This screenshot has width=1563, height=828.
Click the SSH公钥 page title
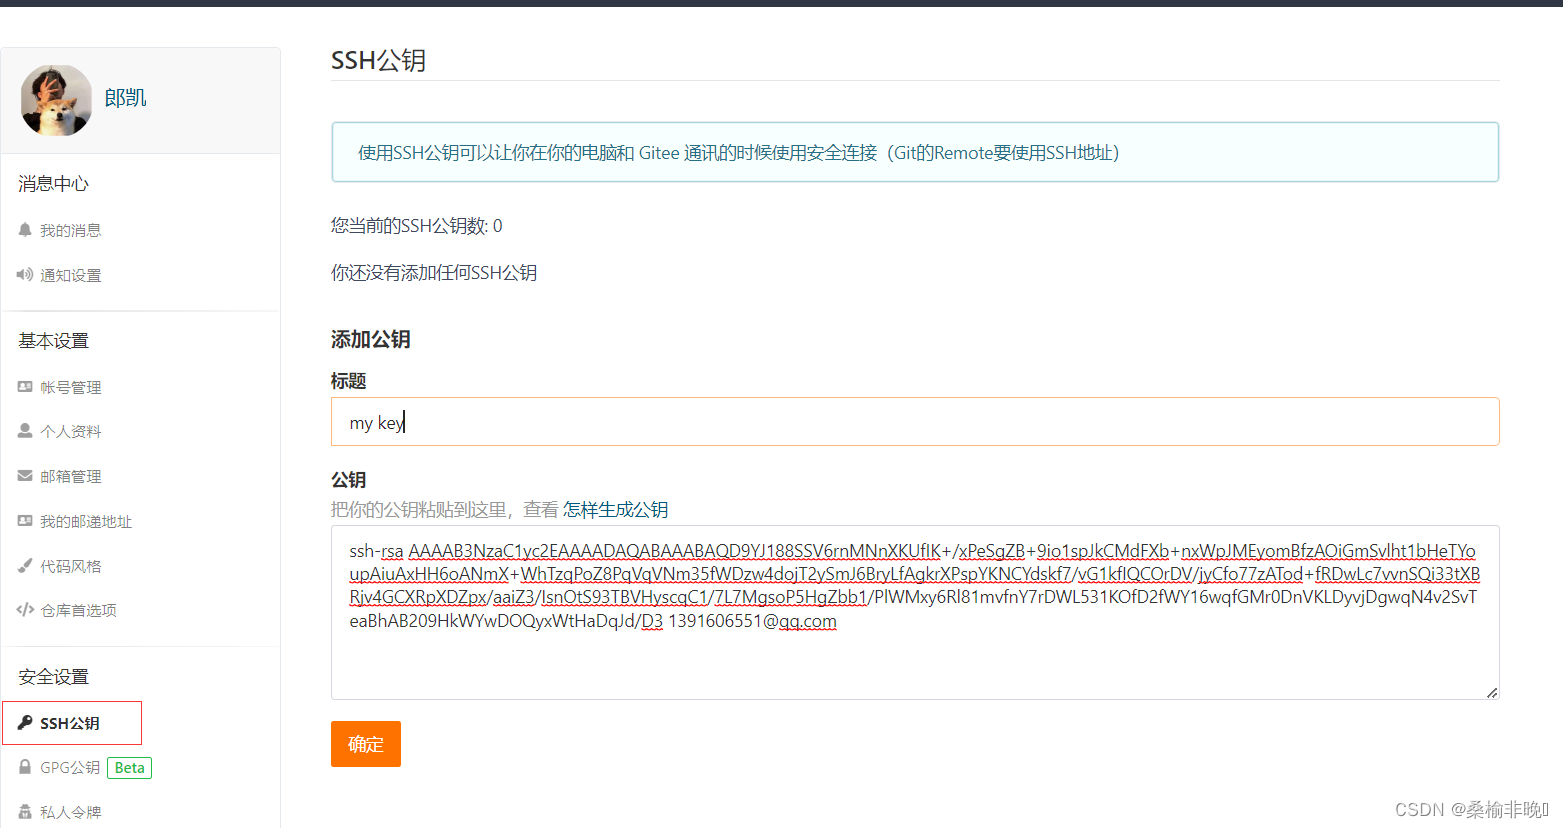[x=379, y=60]
